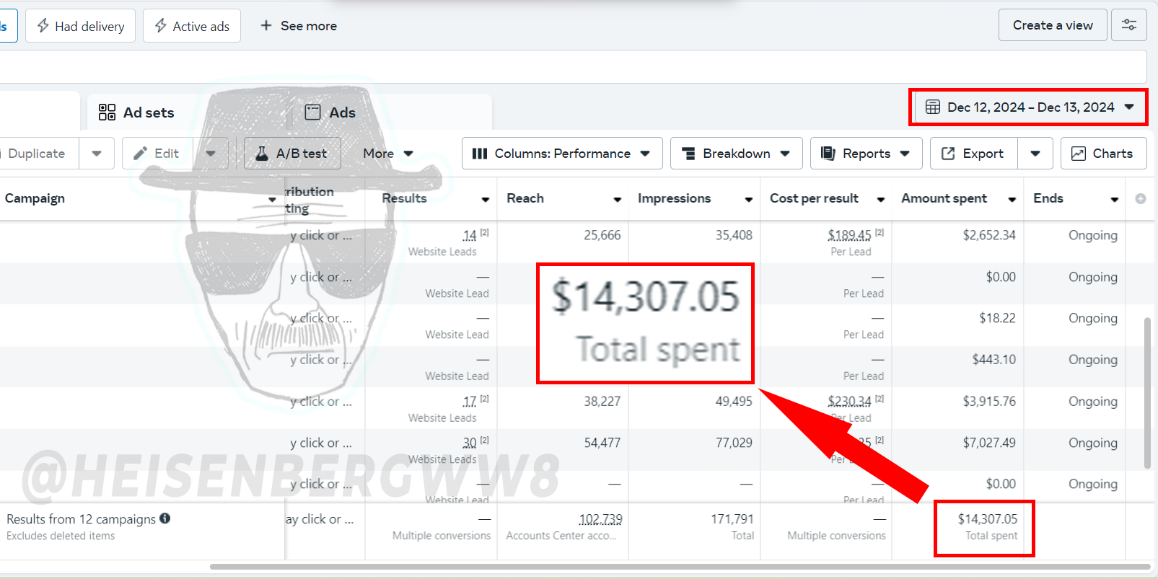The image size is (1158, 579).
Task: Click Ongoing in the $443.10 row
Action: tap(1092, 360)
